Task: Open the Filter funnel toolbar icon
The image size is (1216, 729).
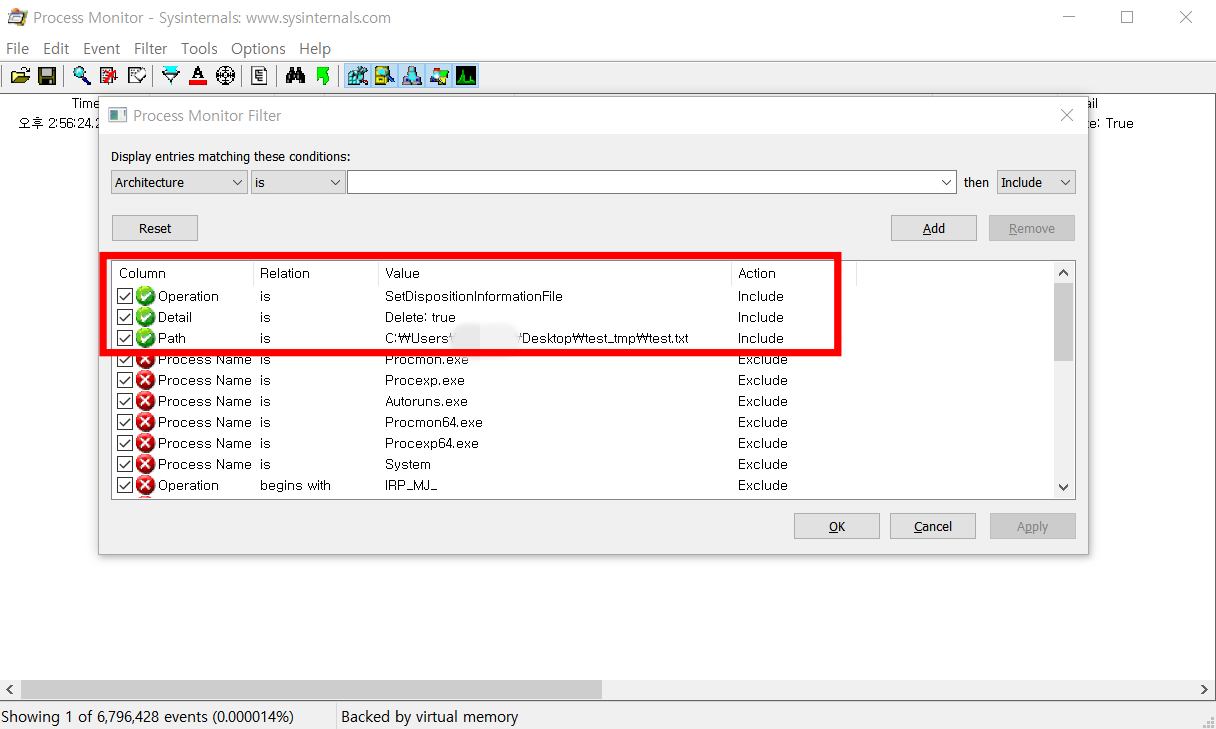Action: click(171, 75)
